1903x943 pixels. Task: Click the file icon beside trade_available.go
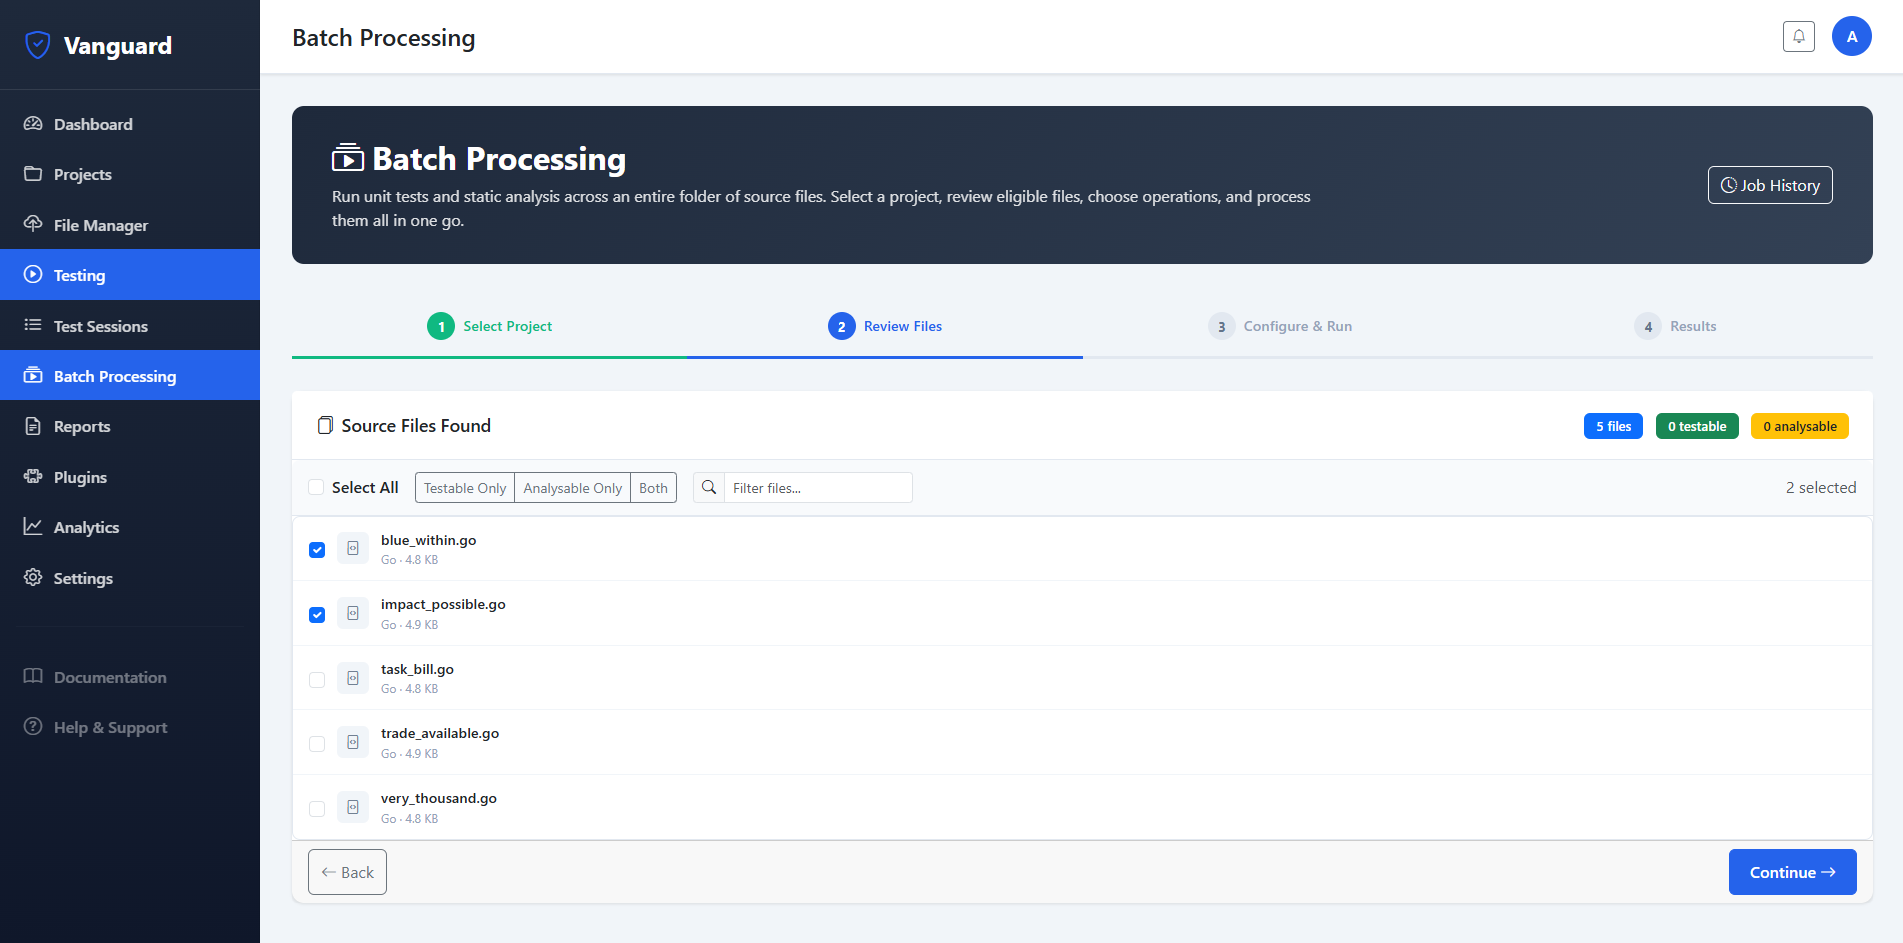[x=352, y=742]
